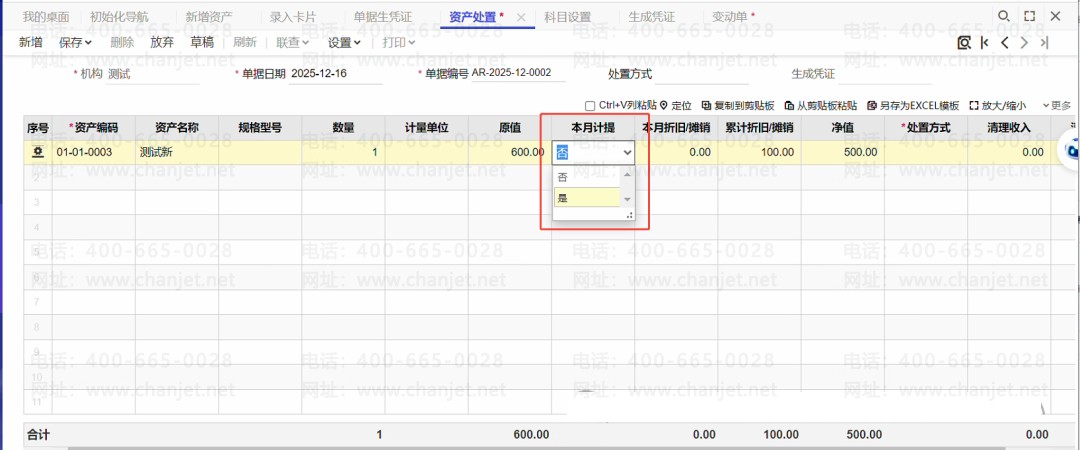Switch to the 录入卡片 tab
This screenshot has height=450, width=1080.
(x=293, y=17)
